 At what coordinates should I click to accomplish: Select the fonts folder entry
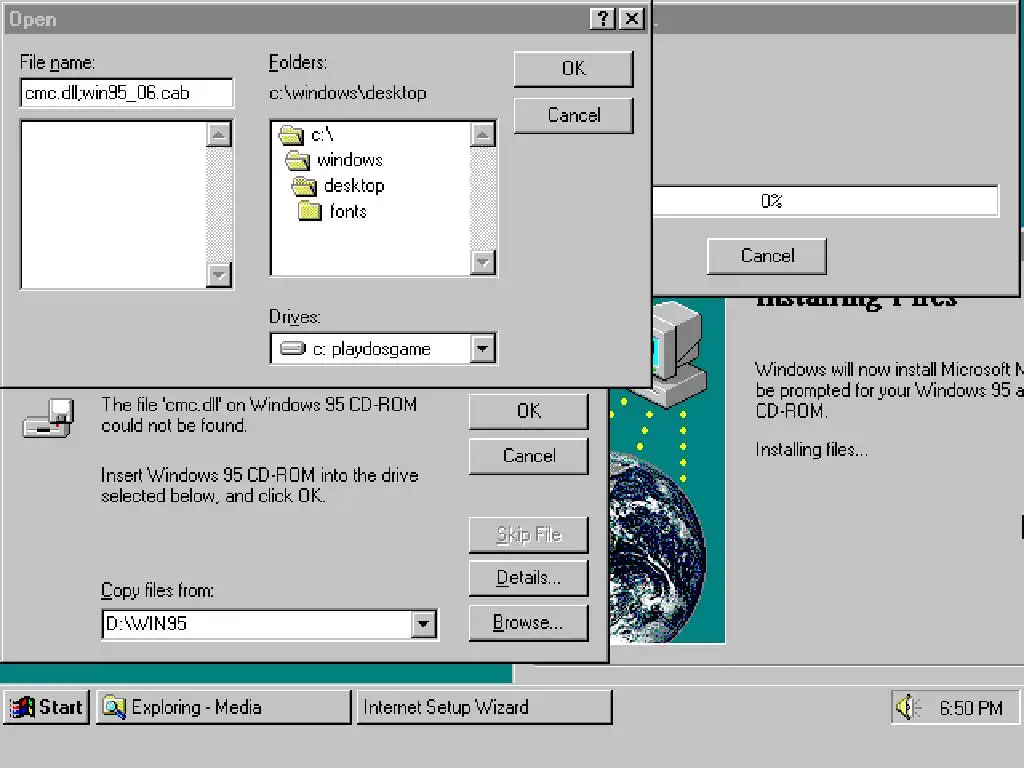pos(347,212)
